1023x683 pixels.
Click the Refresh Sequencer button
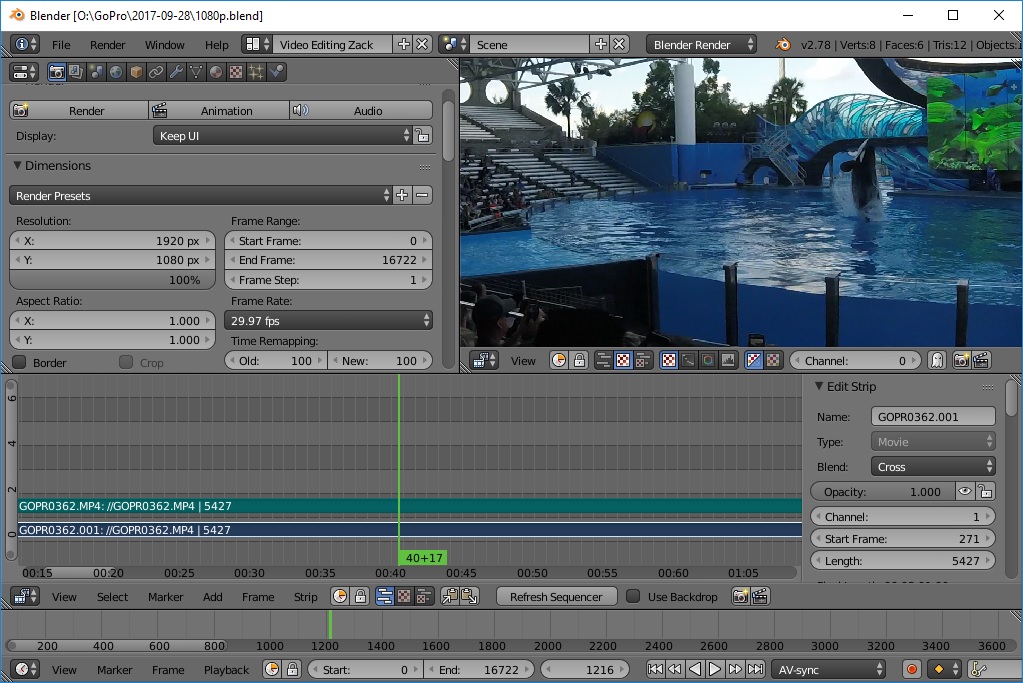pyautogui.click(x=556, y=597)
